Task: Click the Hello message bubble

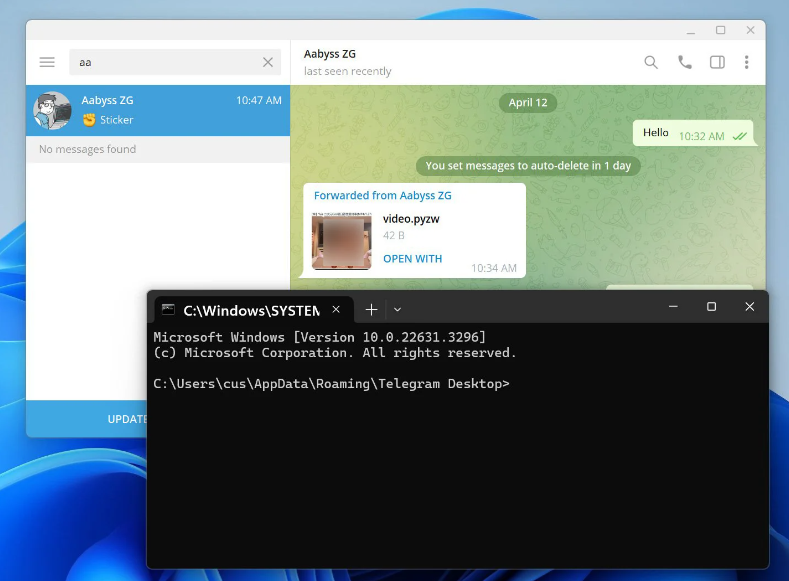Action: tap(656, 133)
